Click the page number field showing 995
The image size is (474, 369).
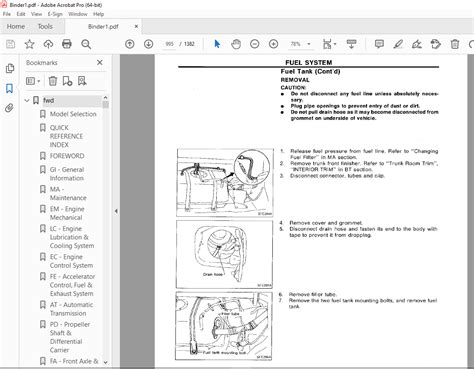(169, 44)
